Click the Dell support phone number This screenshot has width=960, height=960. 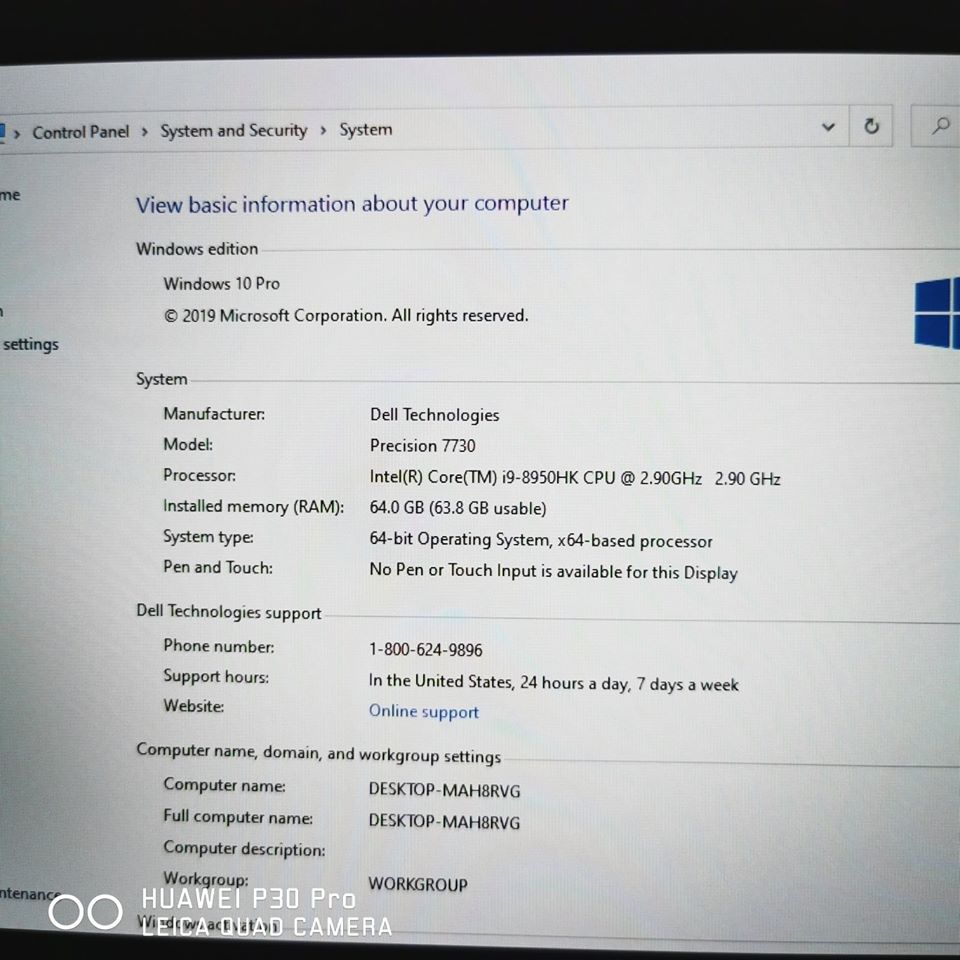pos(425,650)
